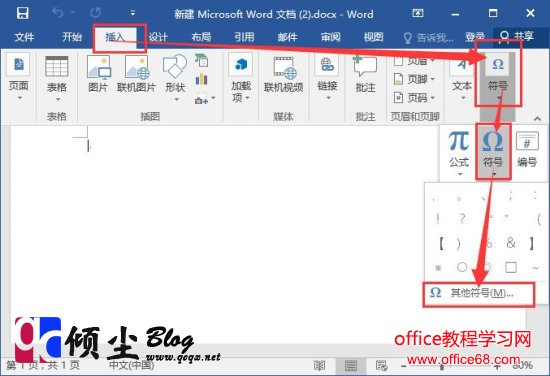Insert the tilde ~ symbol
Viewport: 550px width, 376px height.
(535, 268)
